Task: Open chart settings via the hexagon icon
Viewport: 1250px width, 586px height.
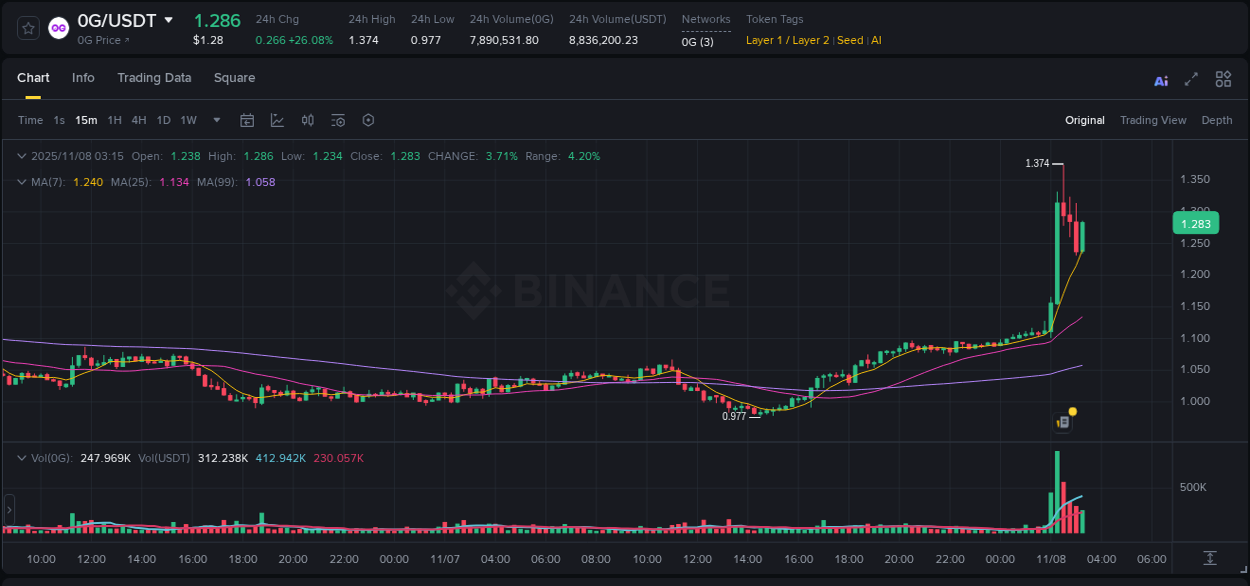Action: (x=368, y=119)
